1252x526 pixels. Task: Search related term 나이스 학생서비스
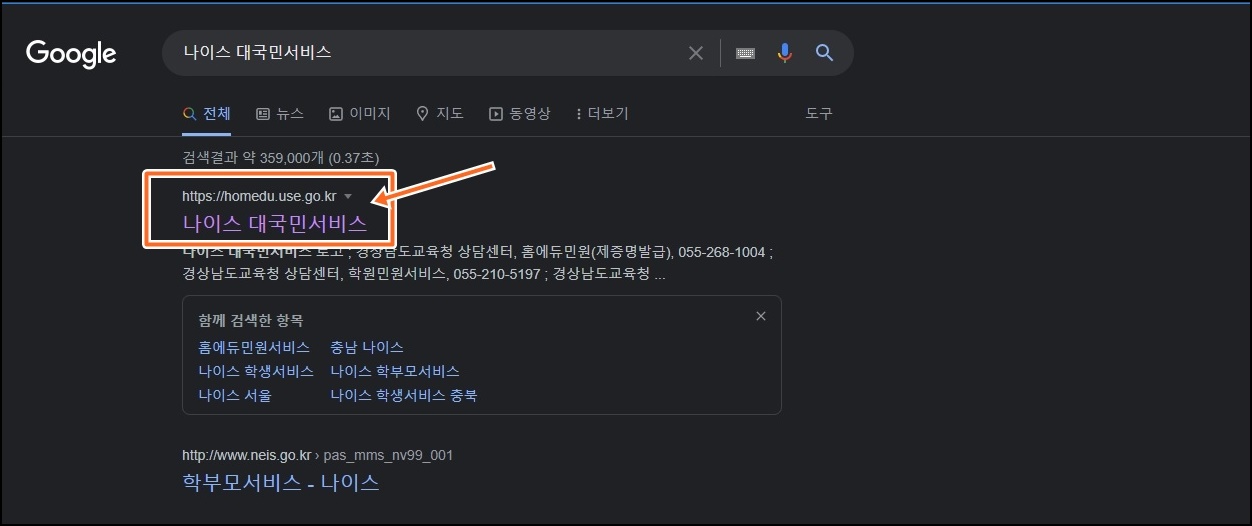pos(254,371)
